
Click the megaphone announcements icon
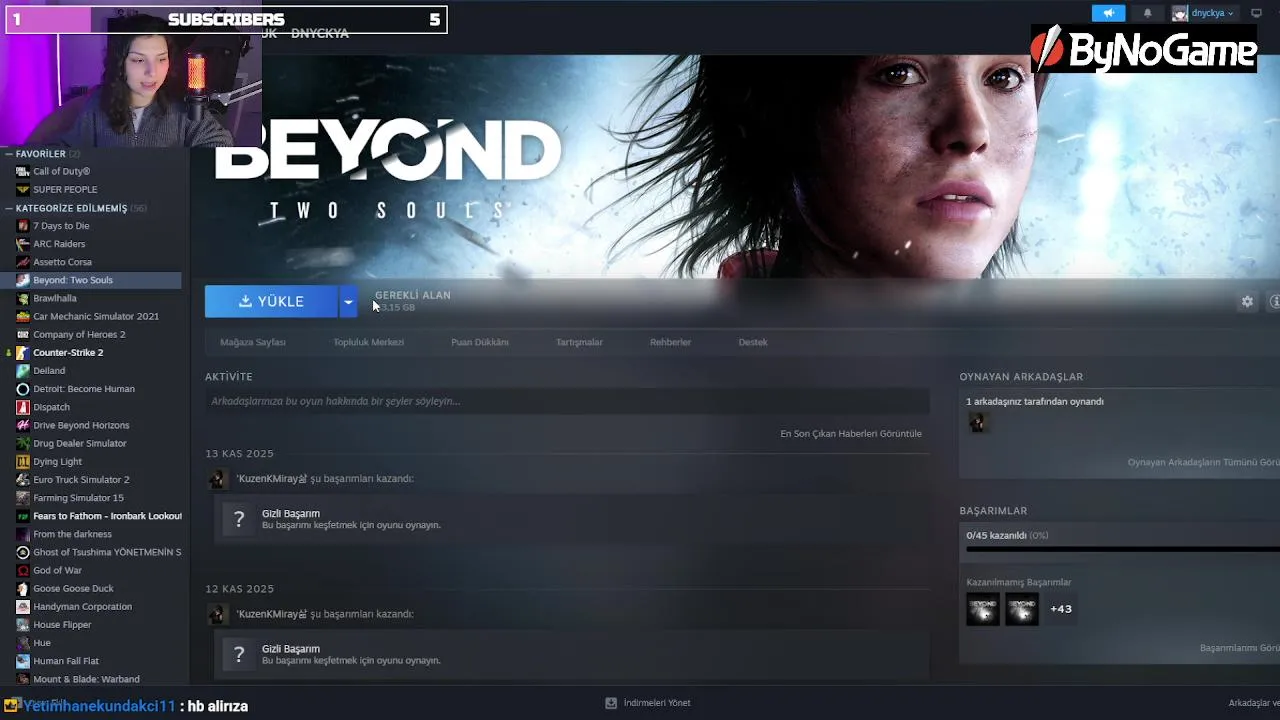coord(1108,13)
